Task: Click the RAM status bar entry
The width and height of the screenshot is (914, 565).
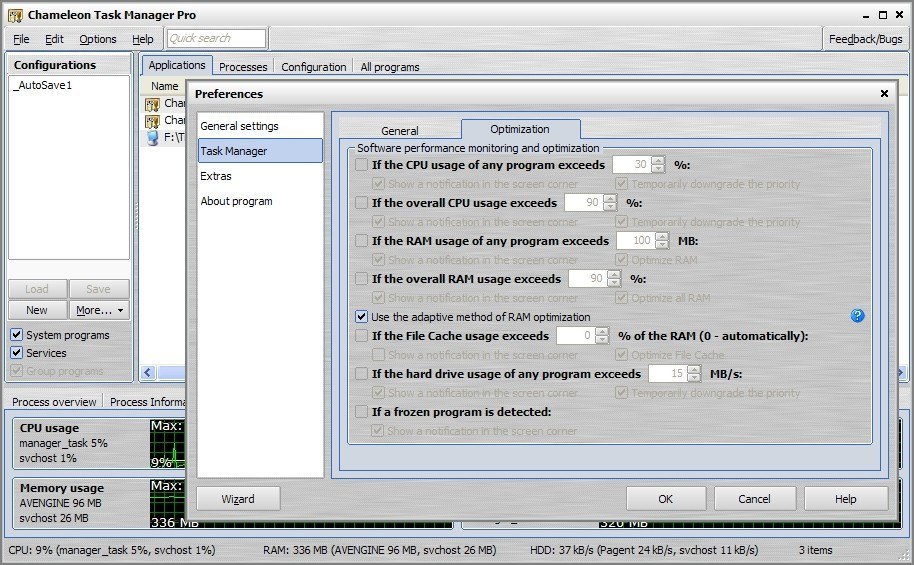Action: (379, 550)
